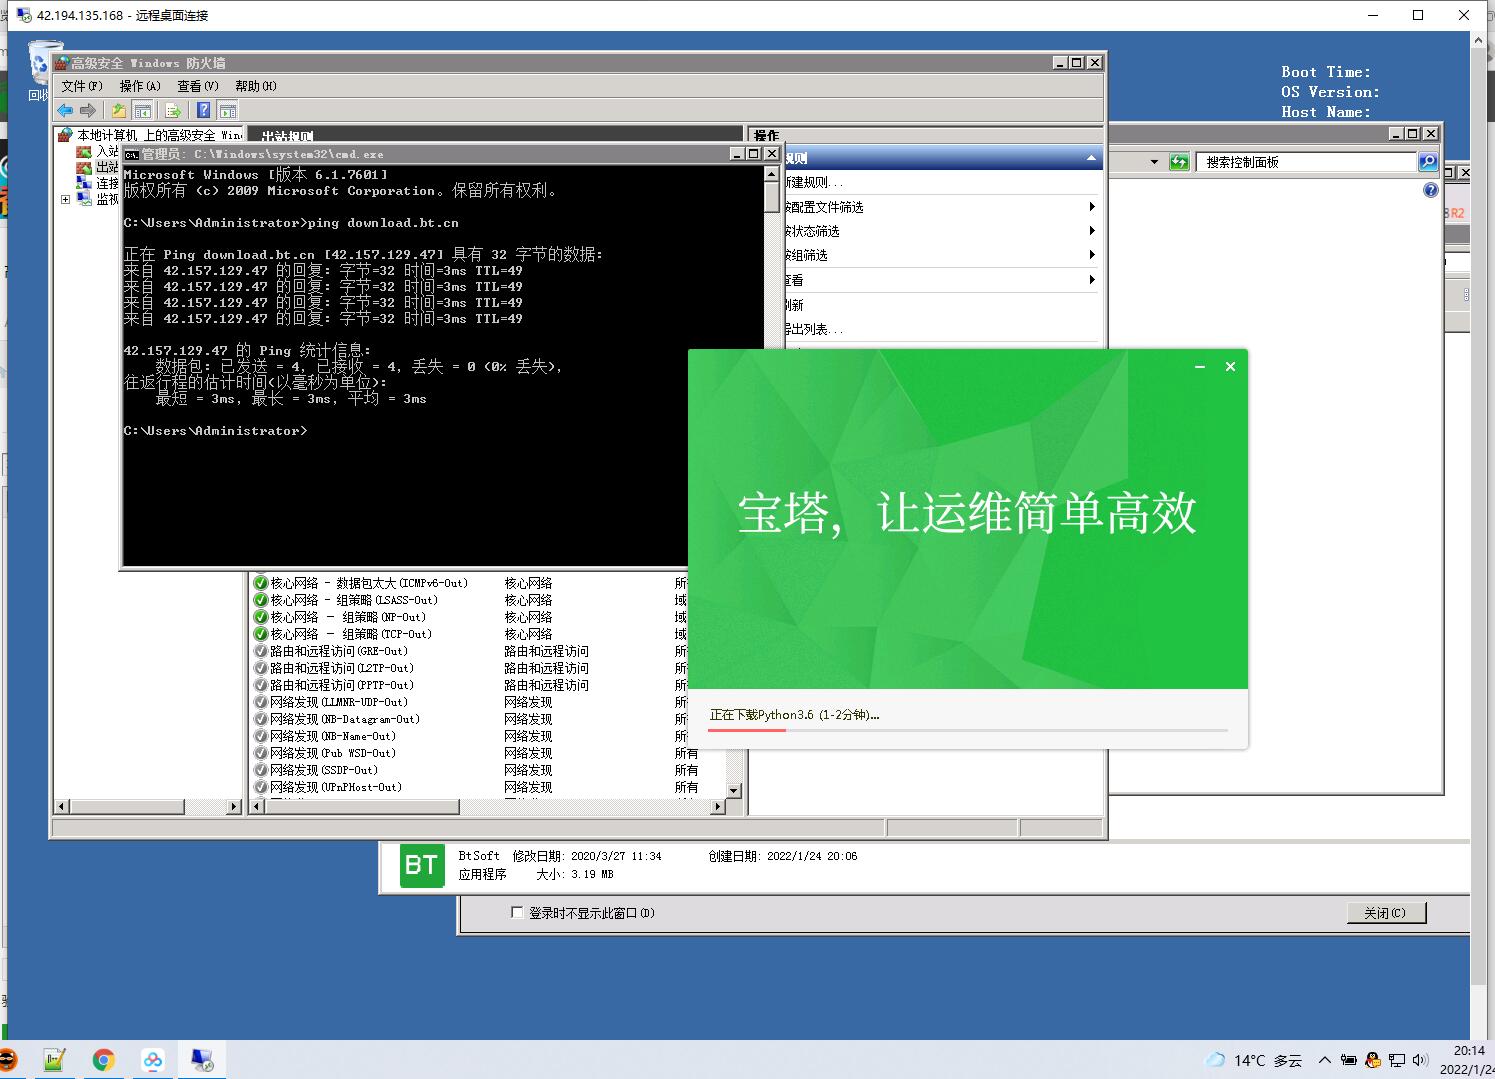Select the inbound rules tree icon

click(x=84, y=152)
